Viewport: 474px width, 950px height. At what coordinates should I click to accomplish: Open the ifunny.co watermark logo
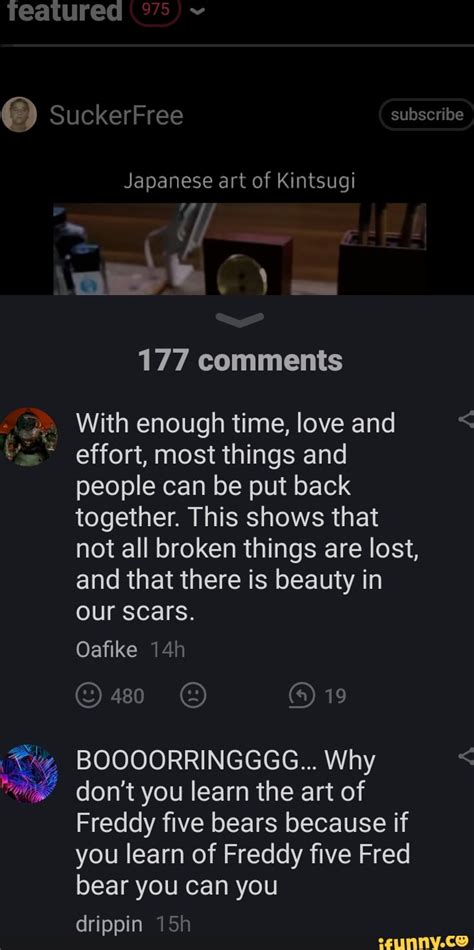click(x=424, y=942)
